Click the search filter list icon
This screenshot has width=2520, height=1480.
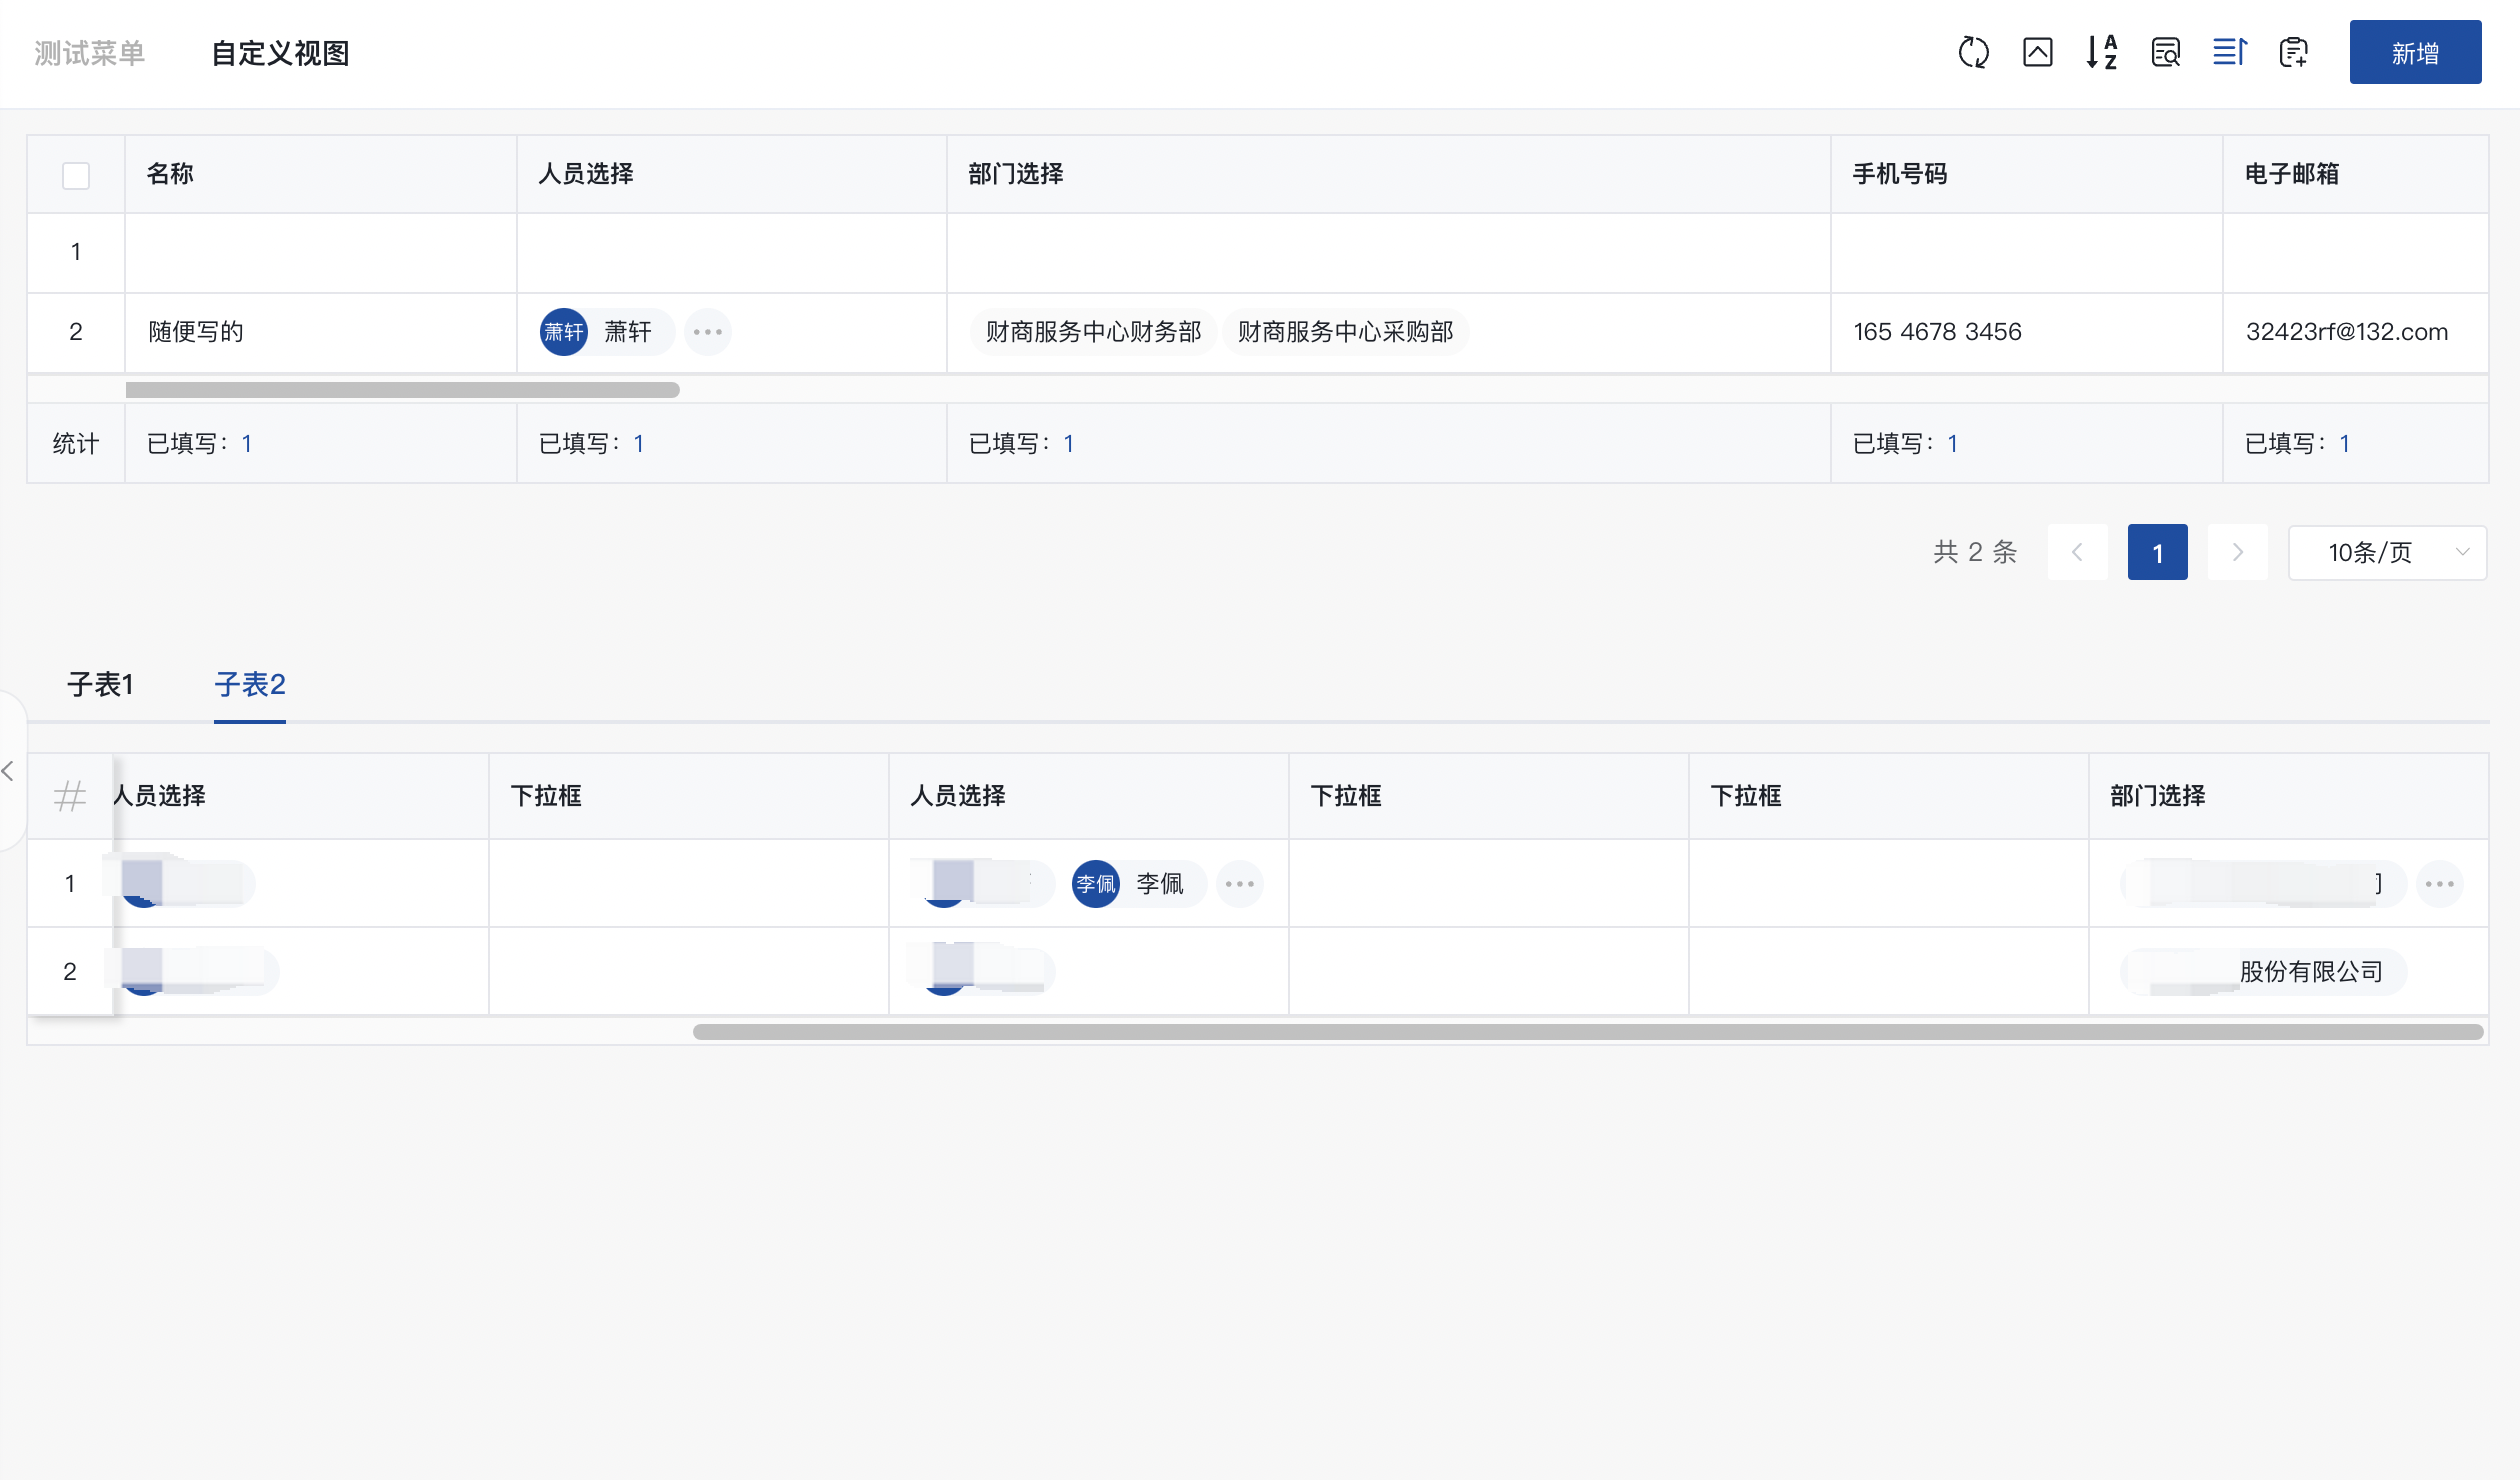coord(2165,52)
